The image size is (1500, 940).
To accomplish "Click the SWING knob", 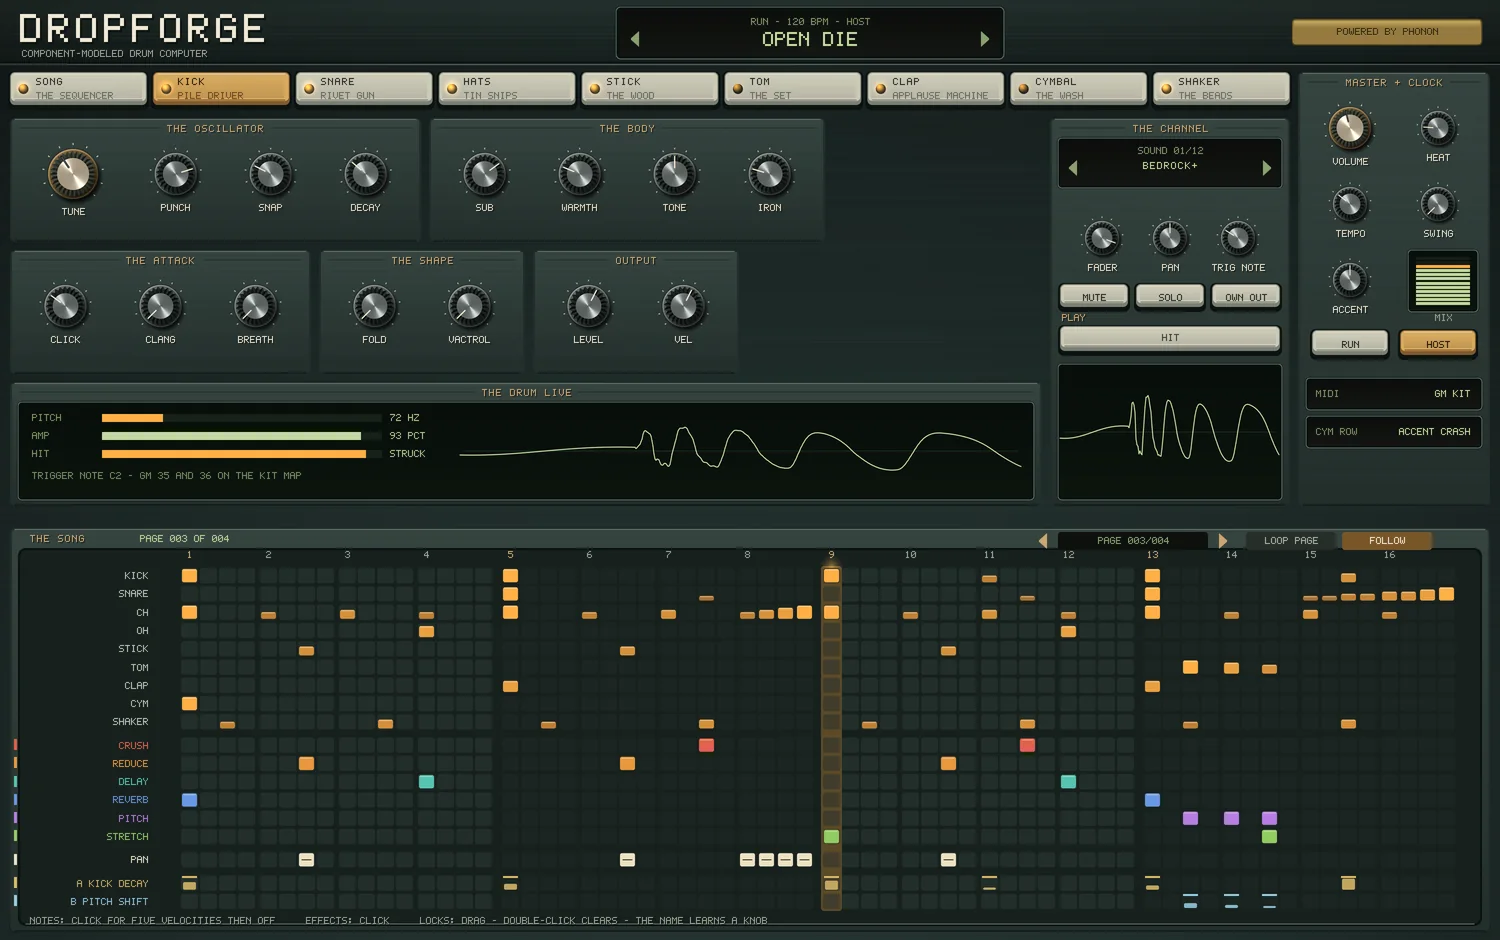I will pyautogui.click(x=1438, y=204).
